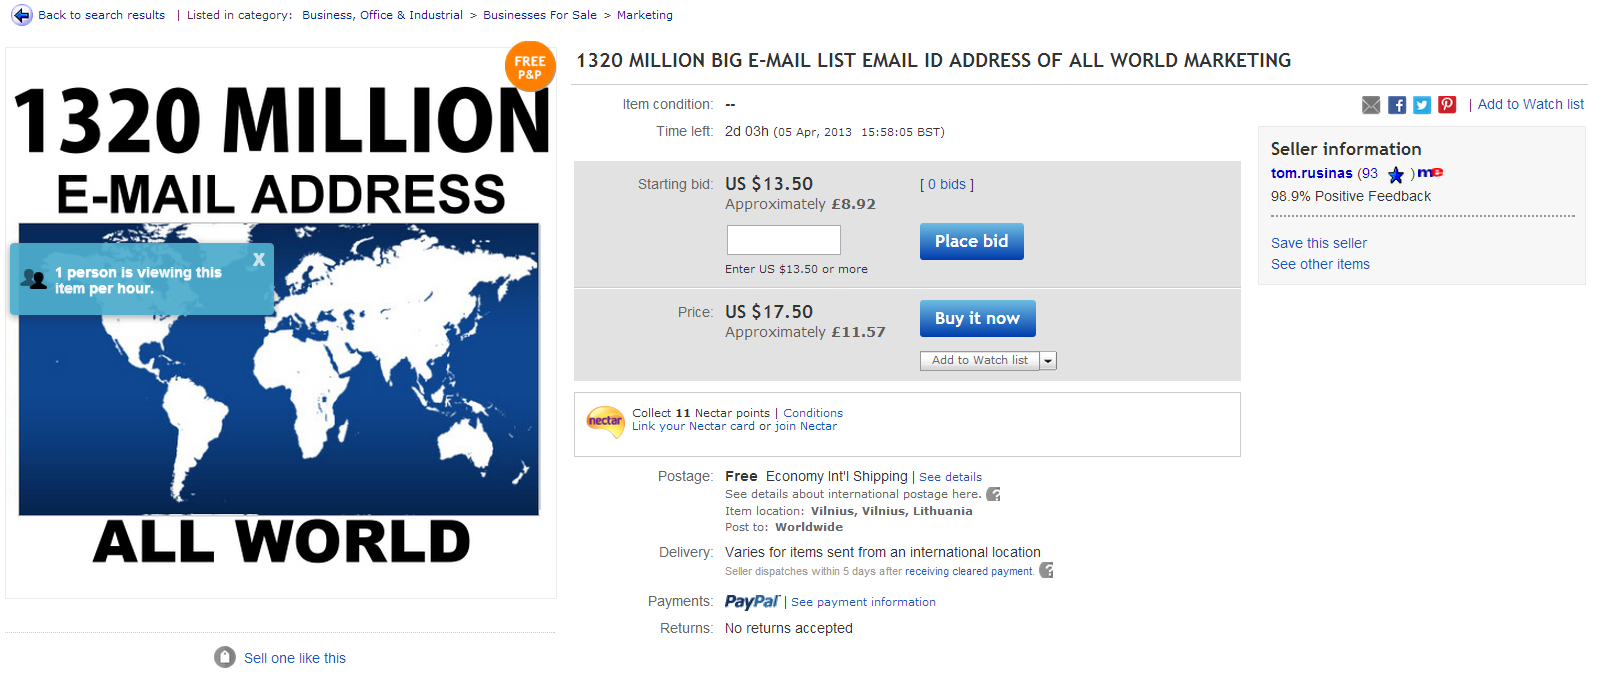
Task: Open See payment information link
Action: (x=863, y=602)
